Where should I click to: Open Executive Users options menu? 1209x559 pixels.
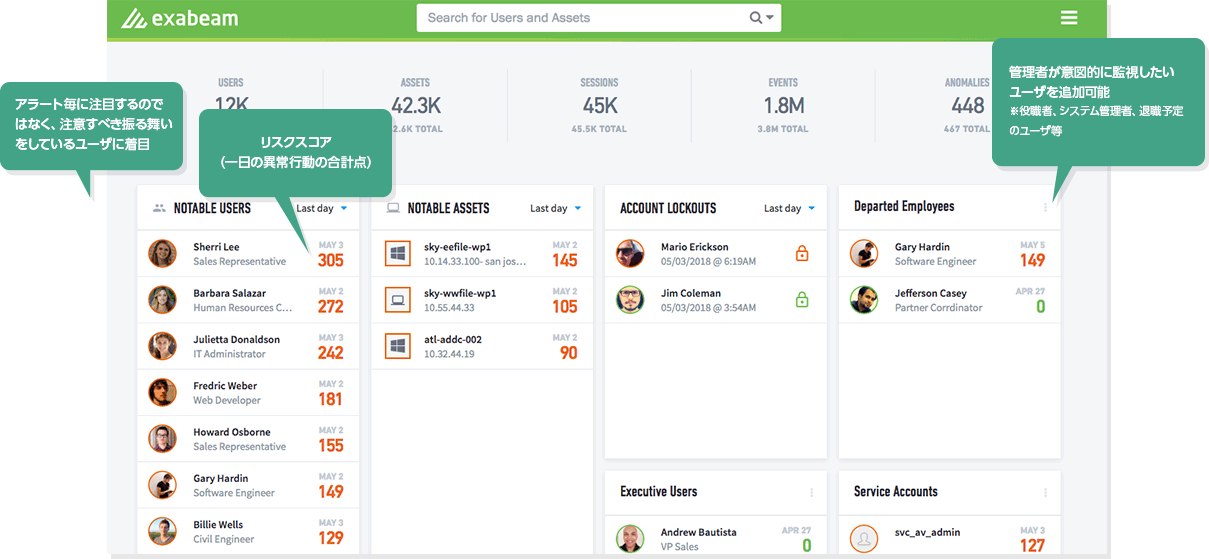811,493
